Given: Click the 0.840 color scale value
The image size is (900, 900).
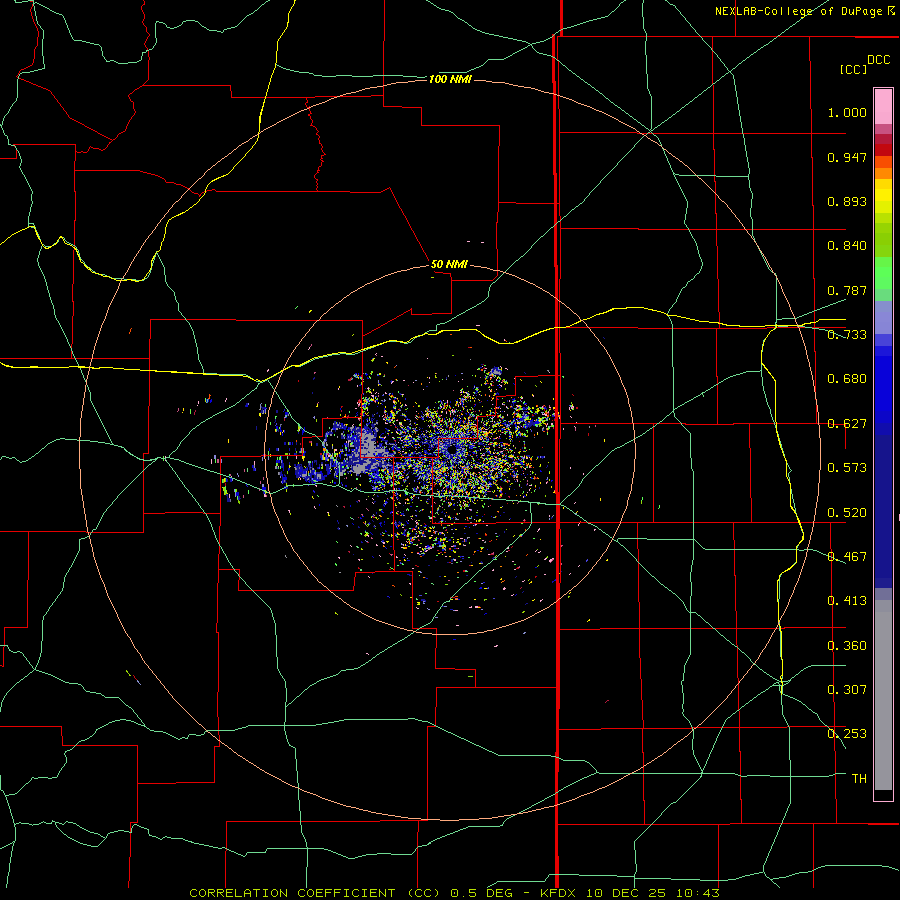Looking at the screenshot, I should 847,246.
